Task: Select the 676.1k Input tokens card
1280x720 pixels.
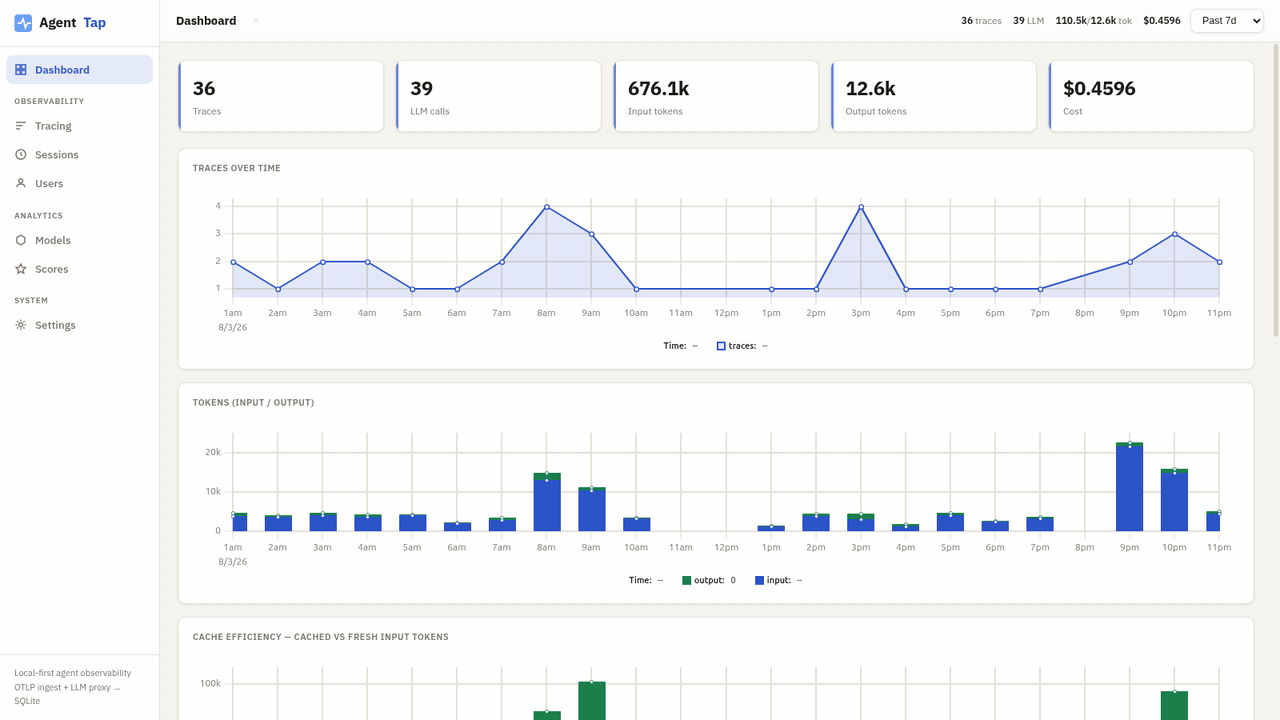Action: click(716, 96)
